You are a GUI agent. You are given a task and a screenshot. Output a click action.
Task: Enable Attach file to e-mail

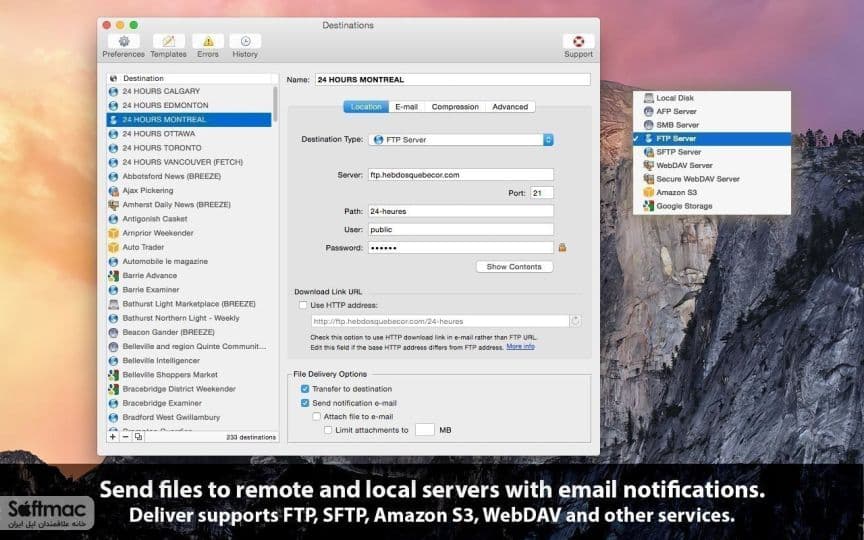(x=316, y=417)
